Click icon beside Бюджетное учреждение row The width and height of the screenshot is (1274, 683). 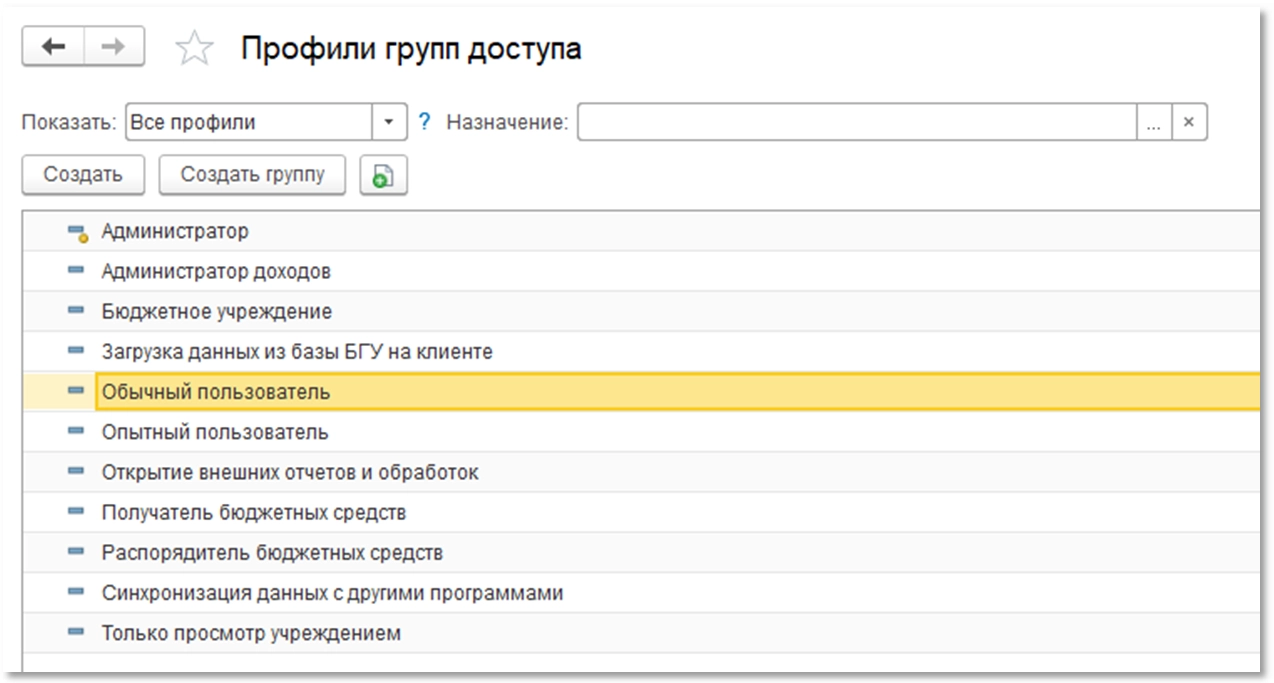(75, 311)
